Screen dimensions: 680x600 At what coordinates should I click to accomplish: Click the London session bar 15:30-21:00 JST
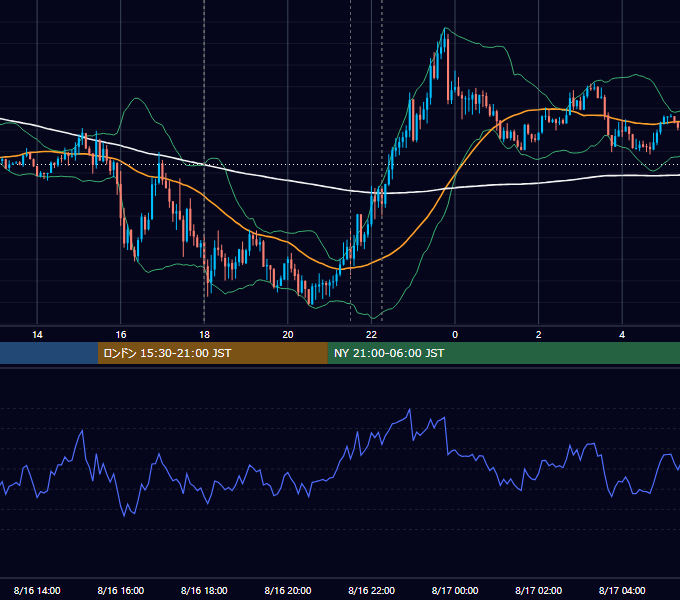coord(212,353)
